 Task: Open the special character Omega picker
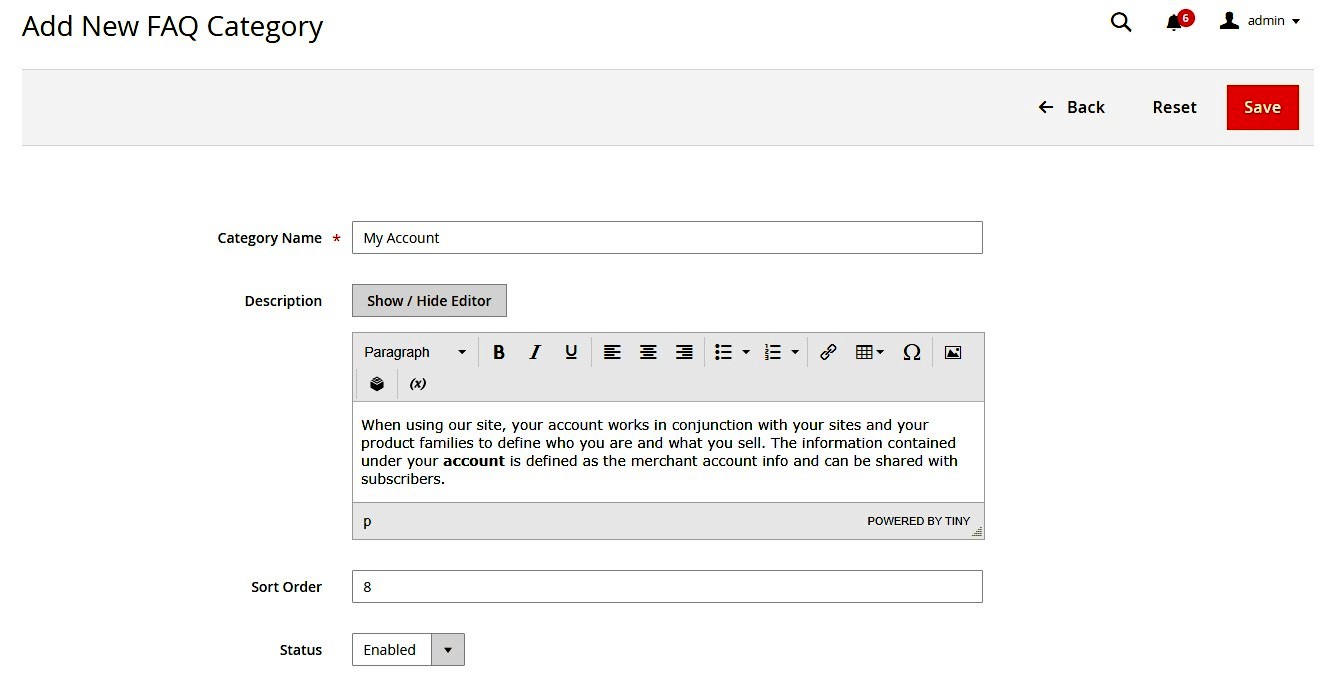911,352
